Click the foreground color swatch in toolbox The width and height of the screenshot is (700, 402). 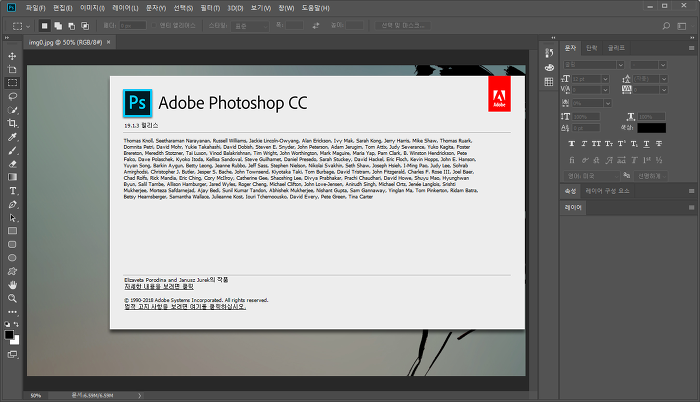tap(9, 335)
